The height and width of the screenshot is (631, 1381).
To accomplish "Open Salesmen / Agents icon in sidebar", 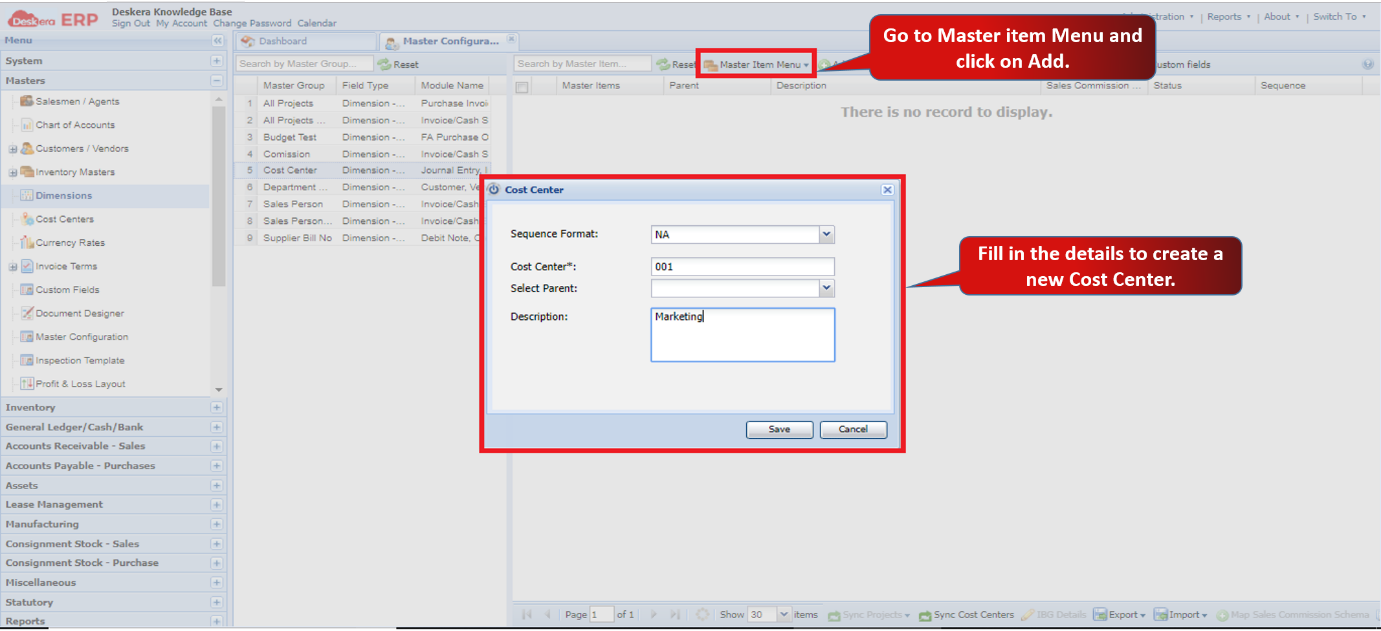I will point(27,102).
